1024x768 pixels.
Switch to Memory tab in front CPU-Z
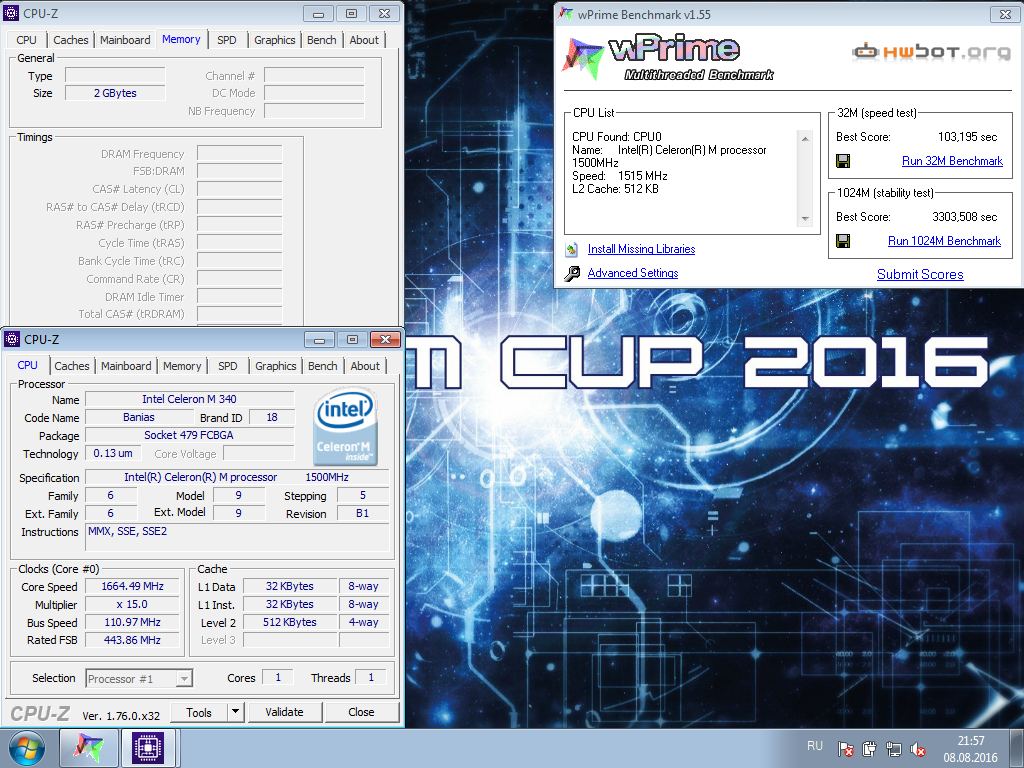pyautogui.click(x=182, y=366)
